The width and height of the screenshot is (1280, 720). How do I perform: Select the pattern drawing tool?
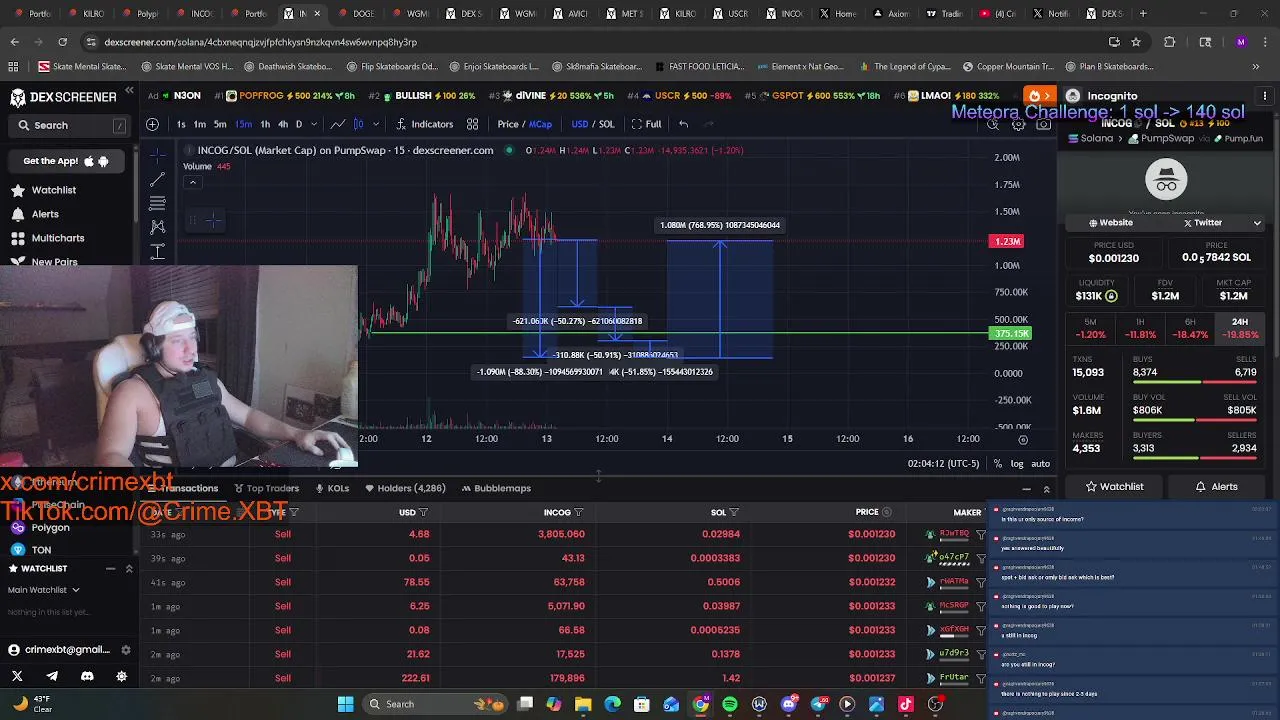158,227
